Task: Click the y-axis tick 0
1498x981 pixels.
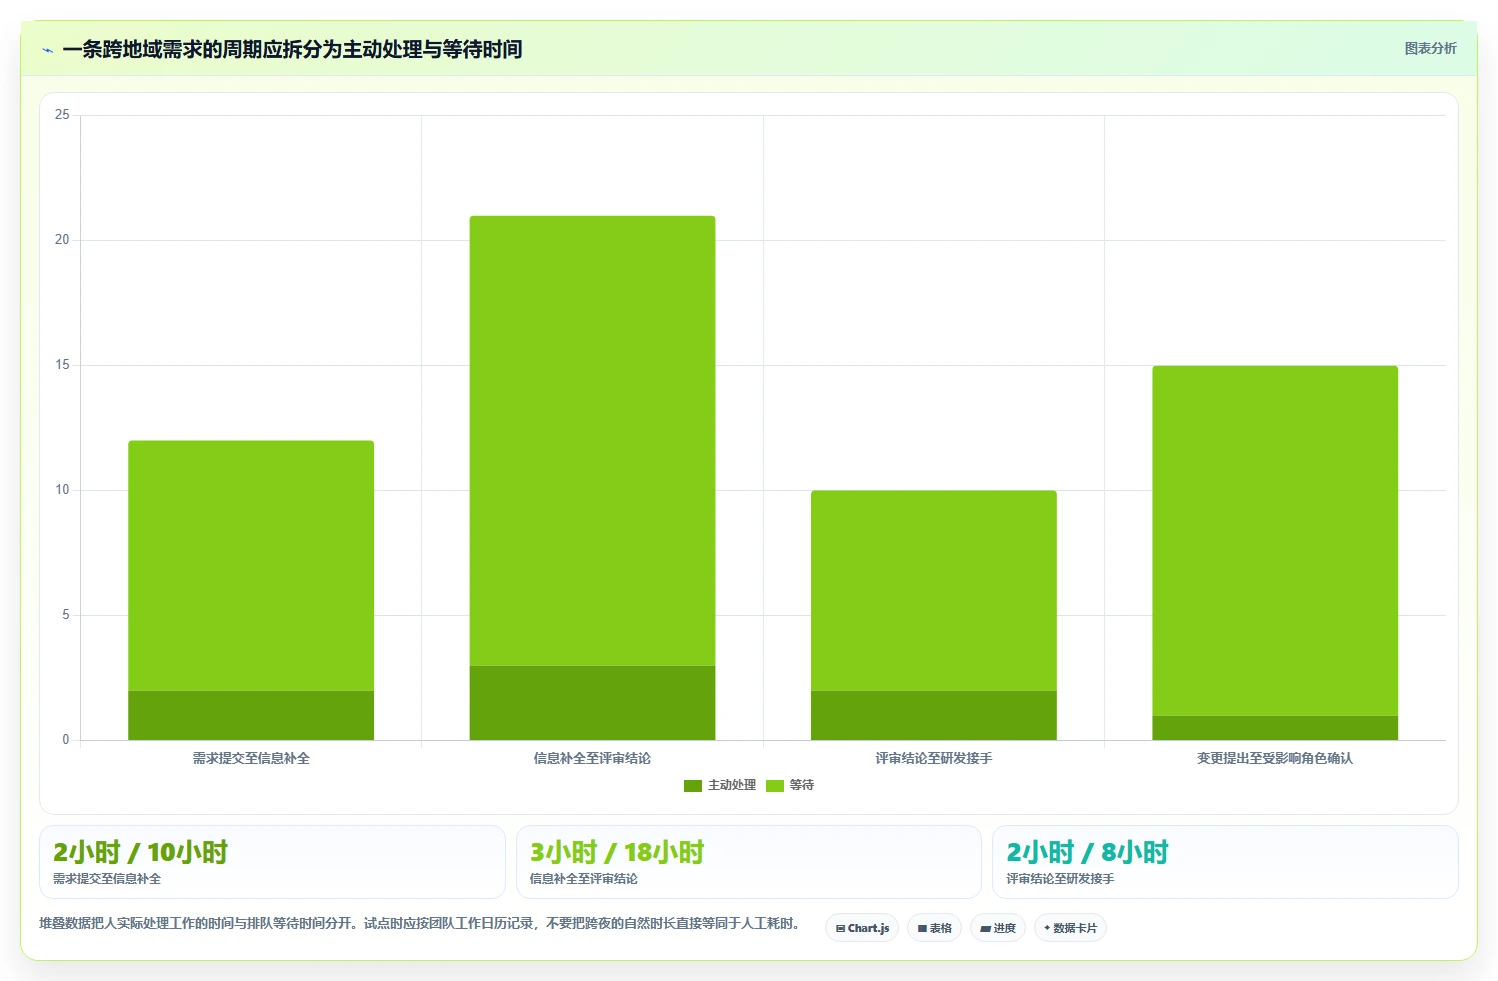Action: coord(66,740)
